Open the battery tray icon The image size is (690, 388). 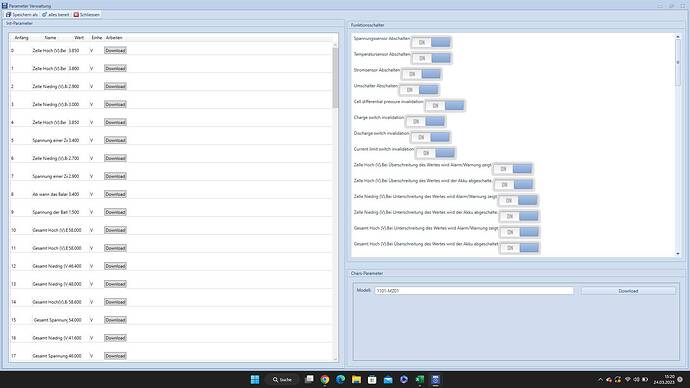[645, 379]
